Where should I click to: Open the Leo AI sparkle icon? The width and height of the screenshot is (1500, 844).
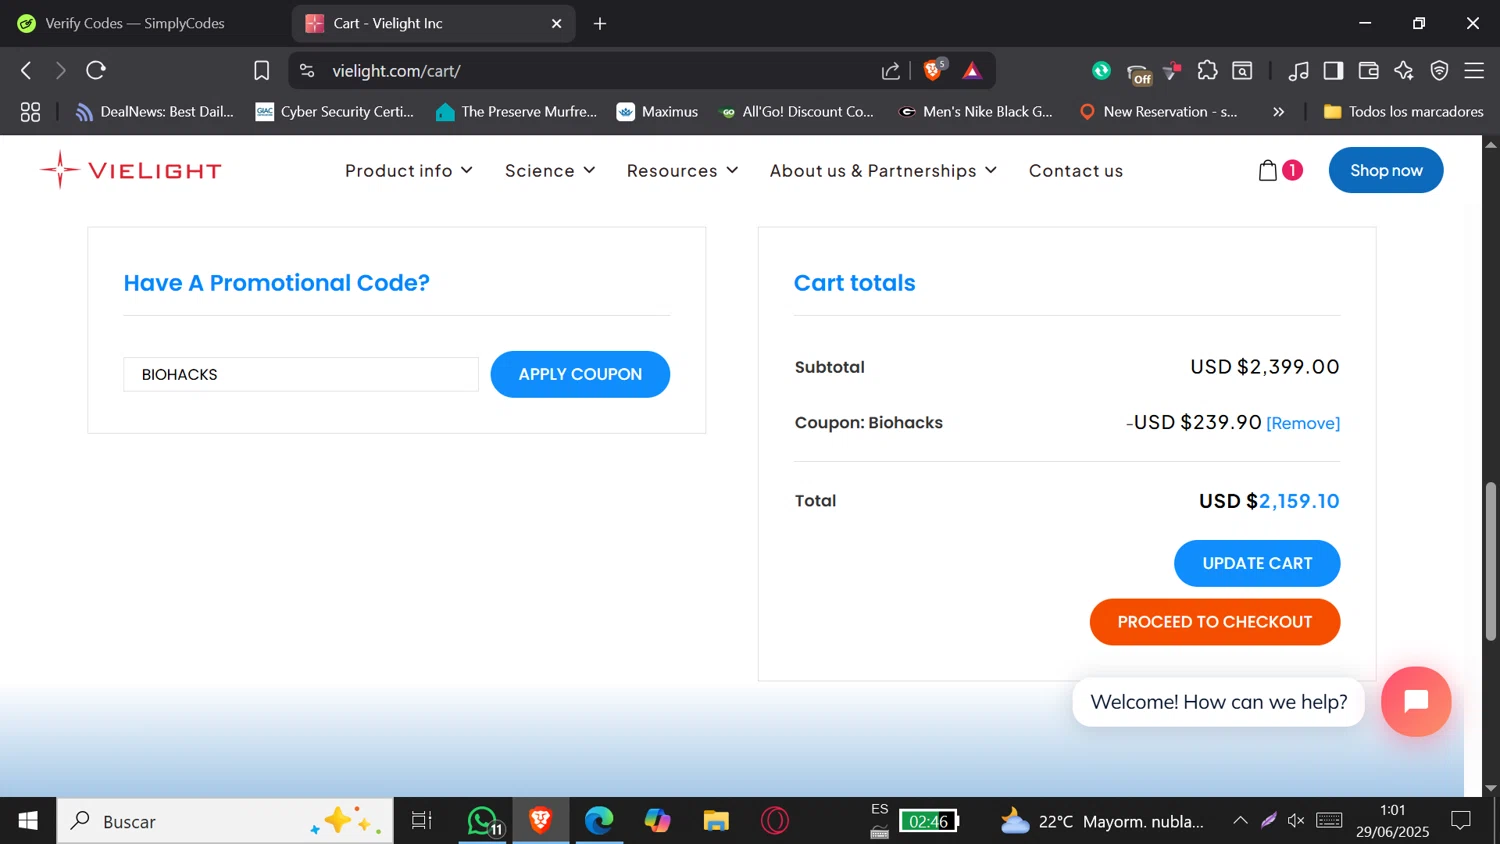point(1403,70)
